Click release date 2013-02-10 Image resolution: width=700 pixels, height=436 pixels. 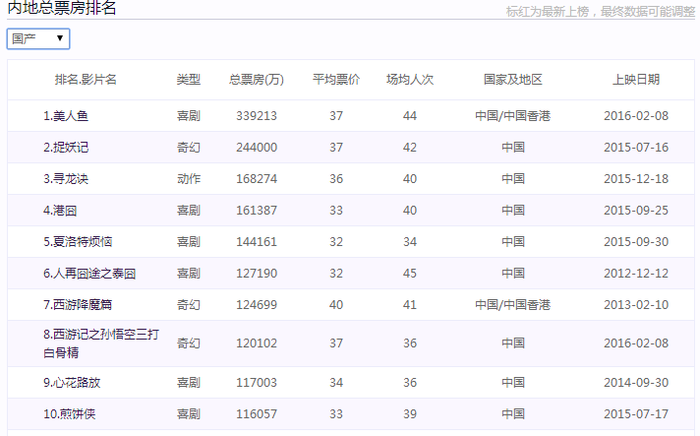click(636, 305)
